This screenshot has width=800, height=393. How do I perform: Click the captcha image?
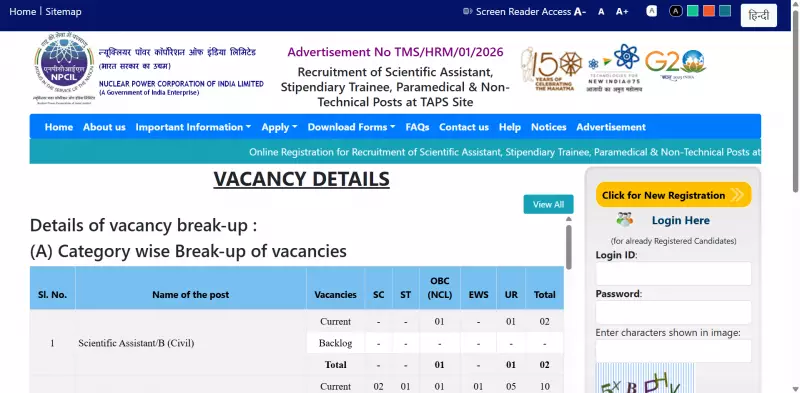[645, 378]
